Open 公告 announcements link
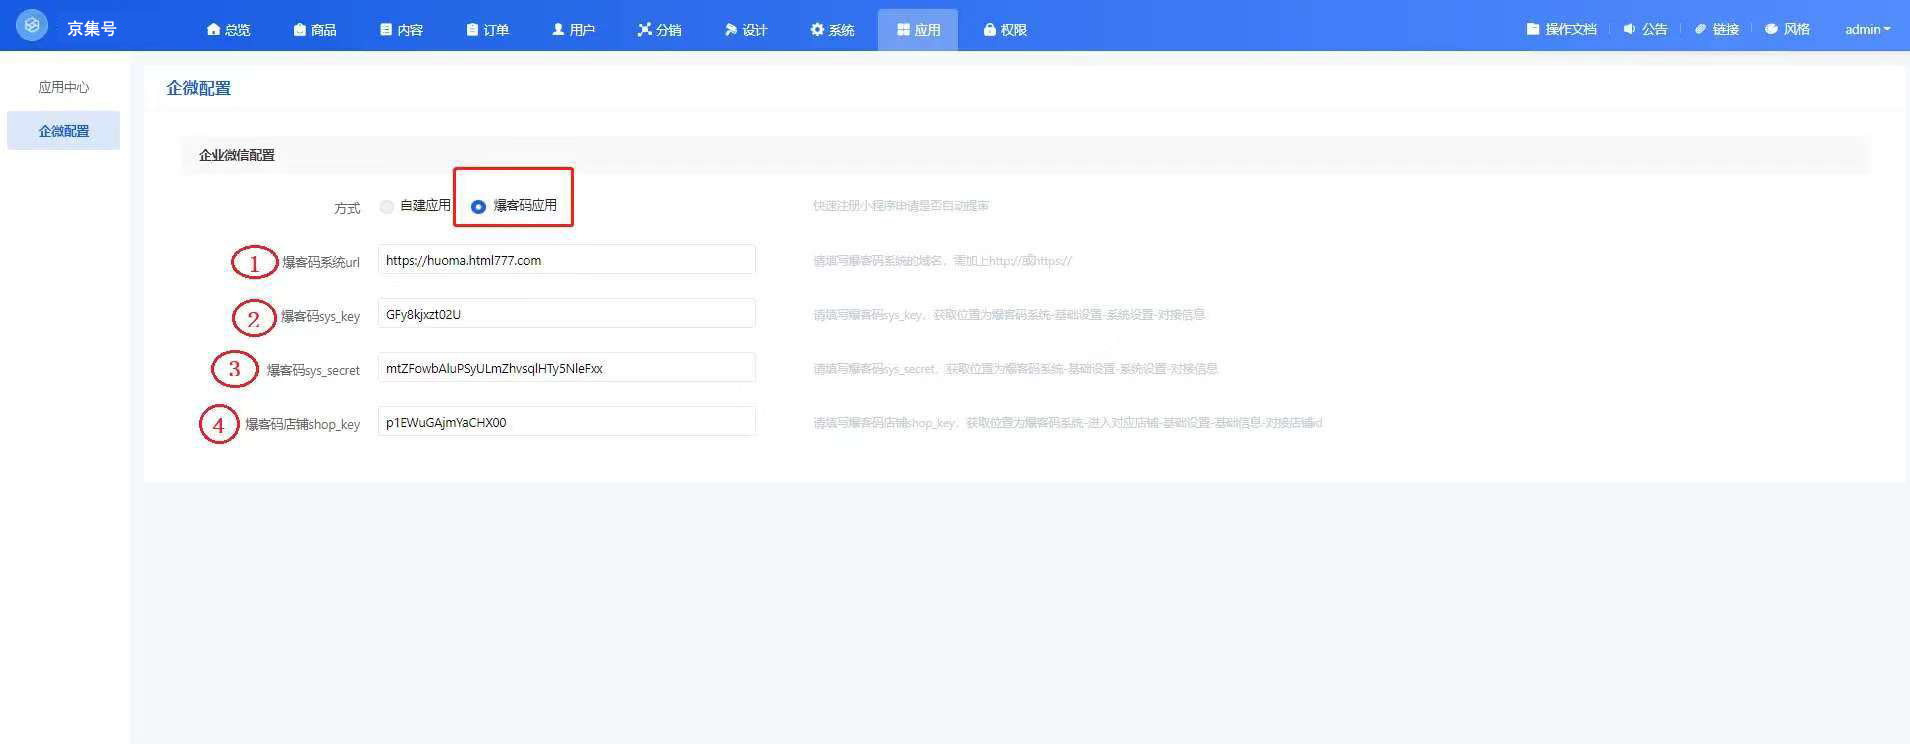 (x=1646, y=30)
